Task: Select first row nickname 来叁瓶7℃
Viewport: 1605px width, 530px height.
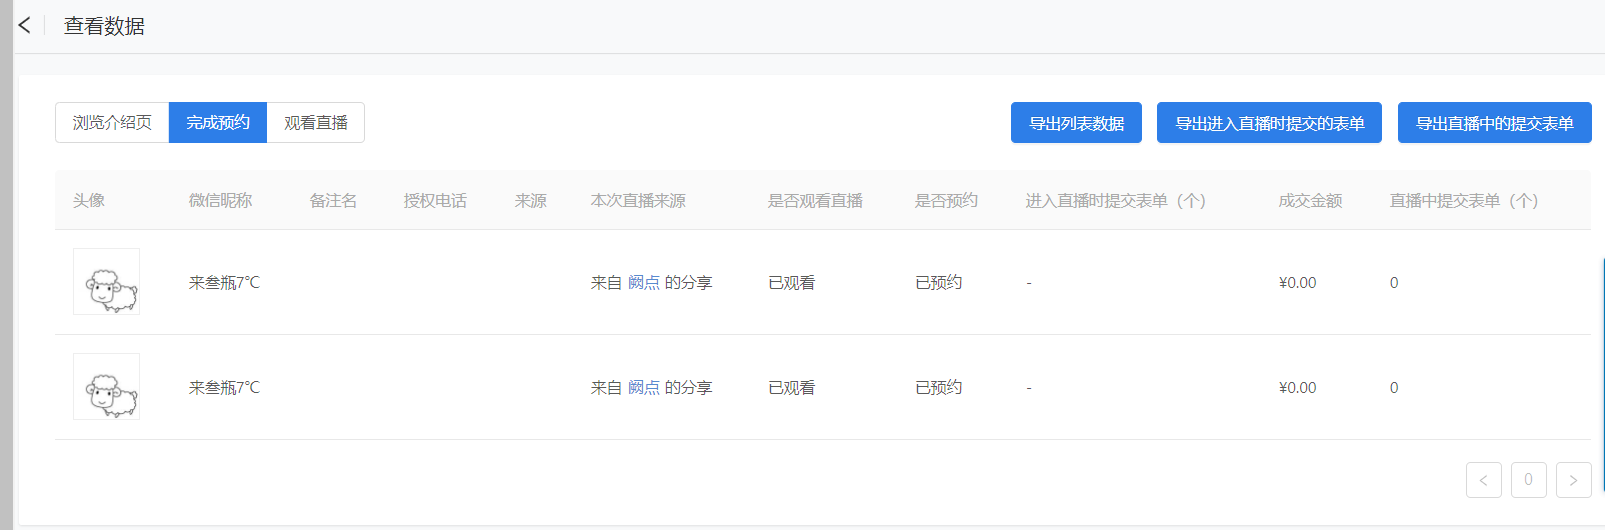Action: coord(224,283)
